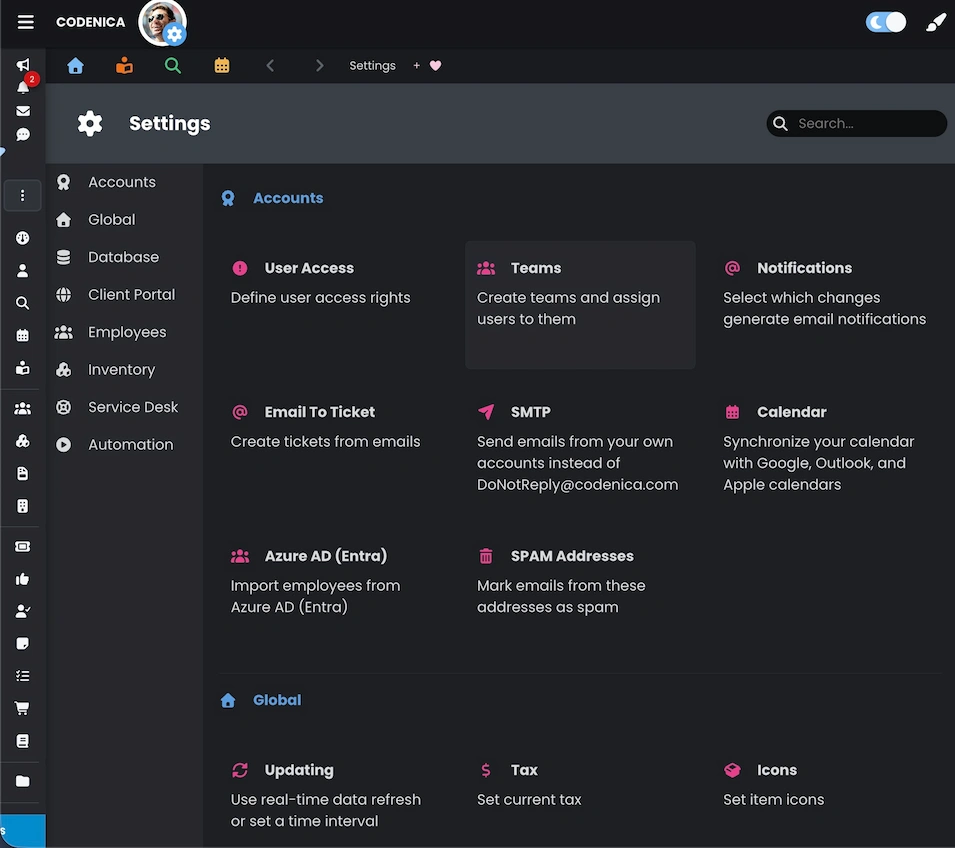Click the user avatar with gear badge
The height and width of the screenshot is (848, 955).
click(x=162, y=22)
